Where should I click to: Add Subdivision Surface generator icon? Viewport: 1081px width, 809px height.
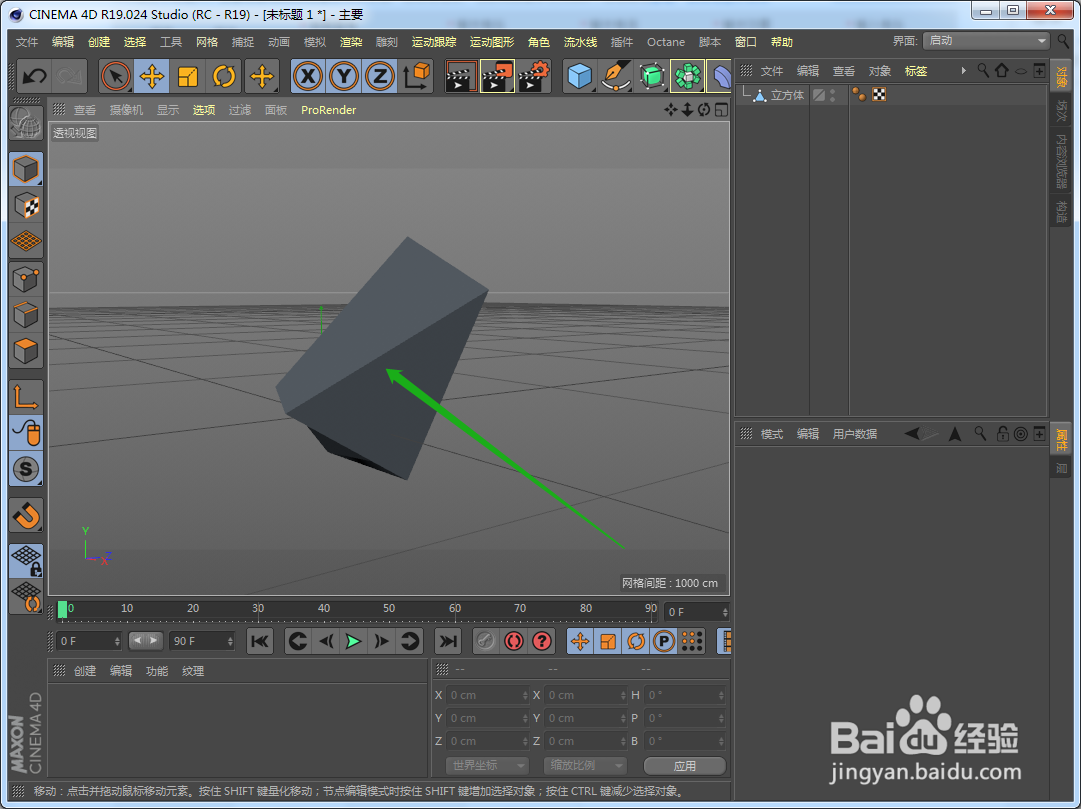(x=651, y=76)
